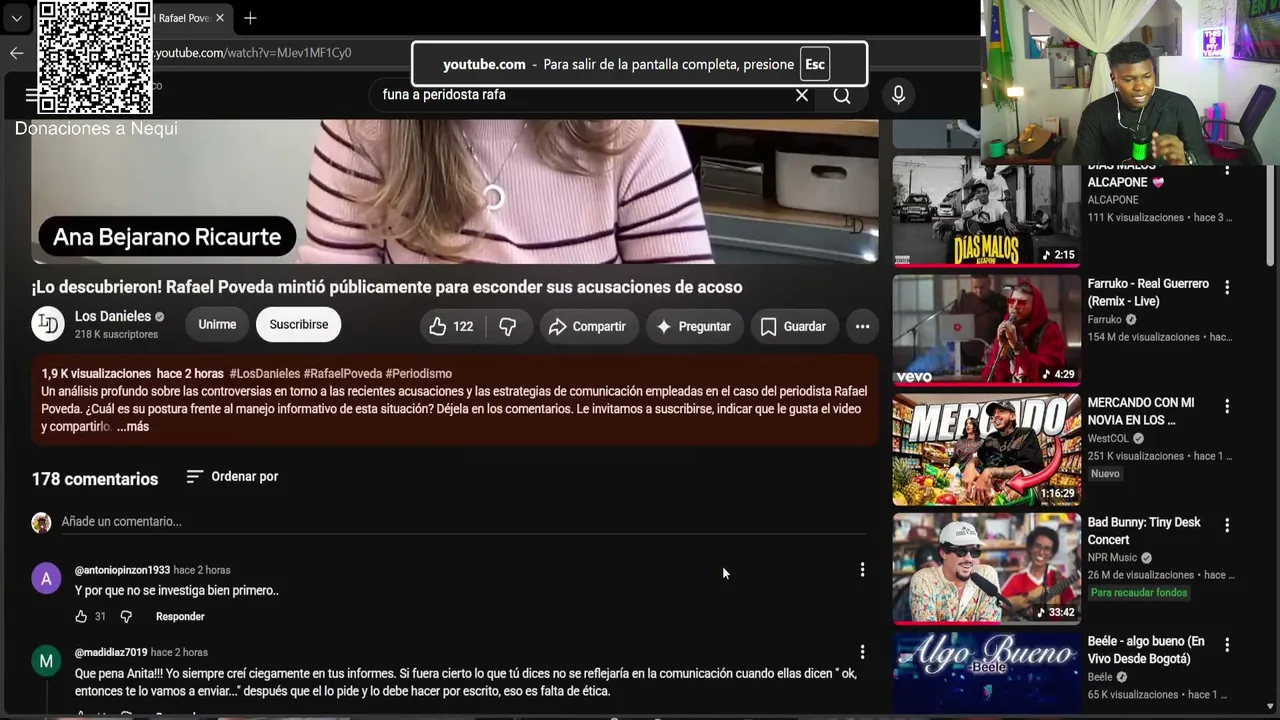Open the Beéle Algo Bueno thumbnail

click(986, 672)
